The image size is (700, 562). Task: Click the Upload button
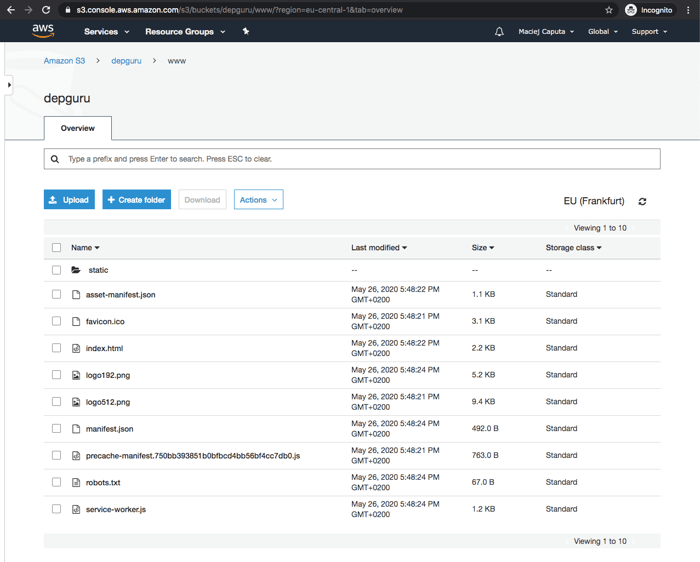(x=69, y=200)
